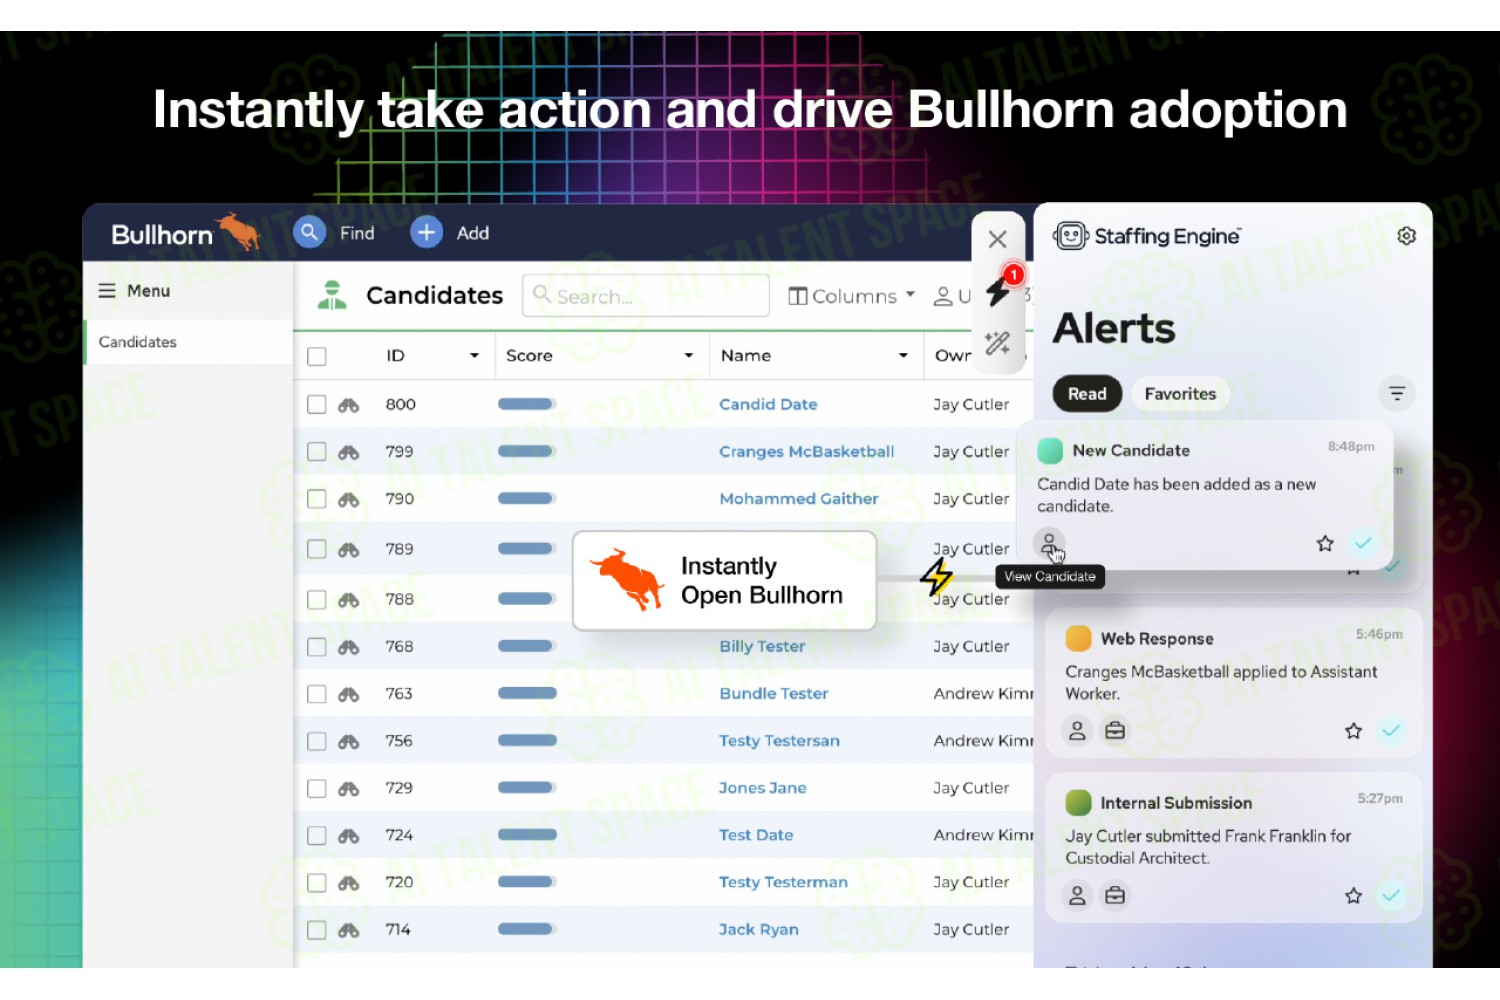Toggle the select-all header checkbox
The image size is (1500, 1000).
point(317,356)
